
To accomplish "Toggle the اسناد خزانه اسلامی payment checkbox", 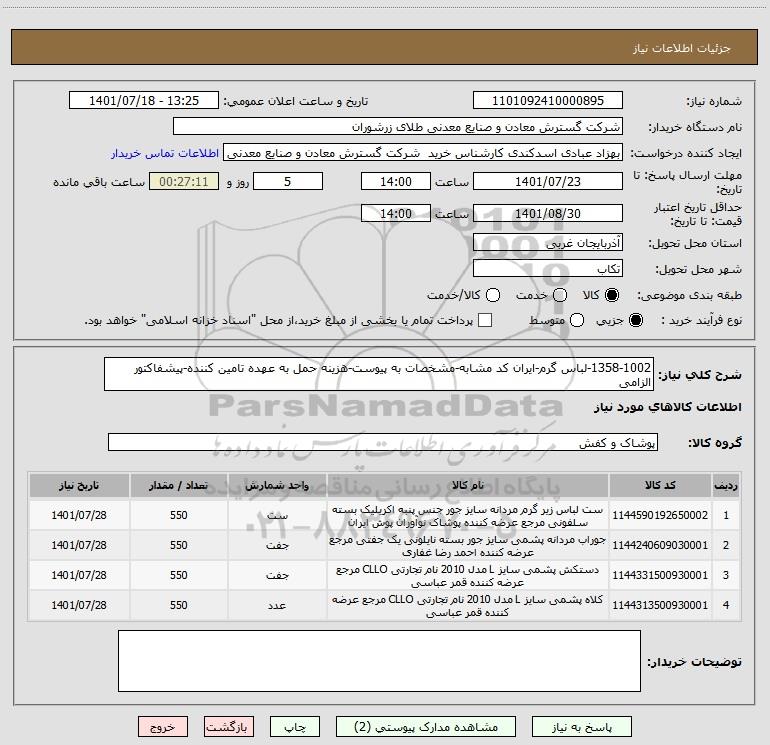I will 485,320.
